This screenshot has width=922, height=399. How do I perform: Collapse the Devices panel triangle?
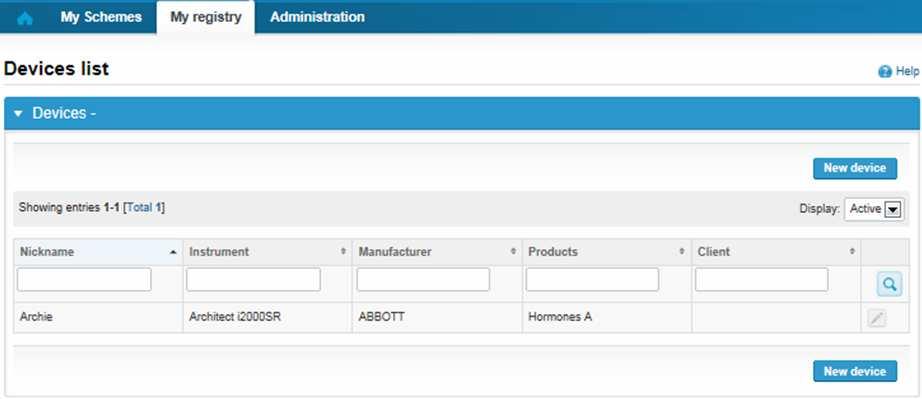(18, 113)
